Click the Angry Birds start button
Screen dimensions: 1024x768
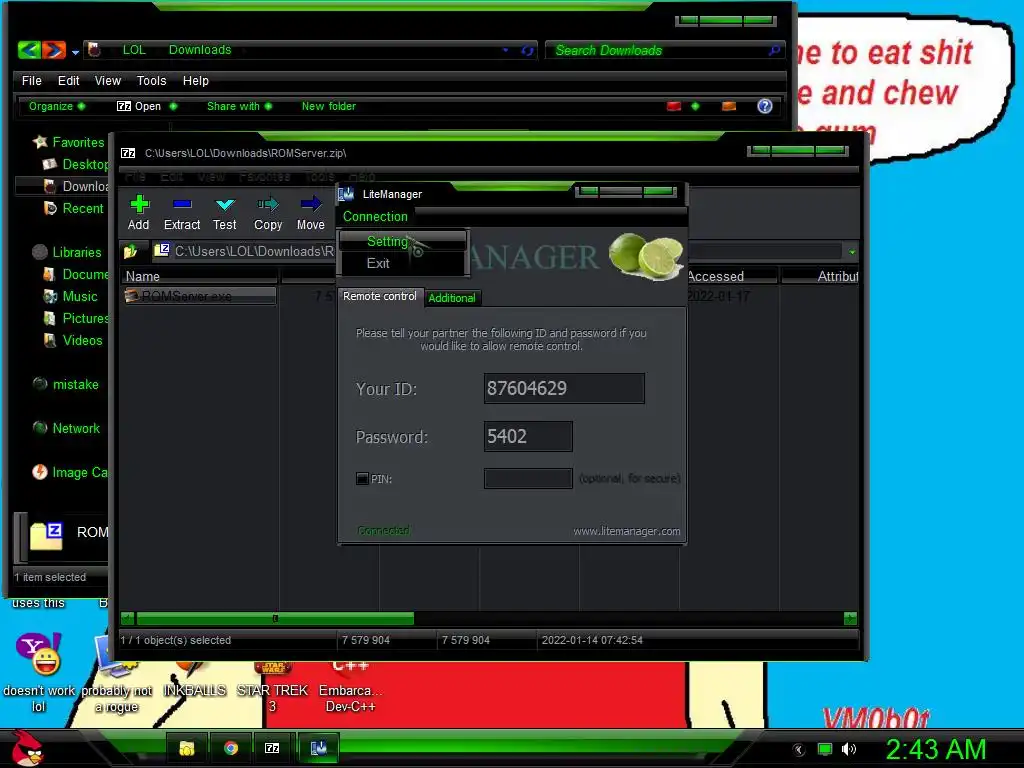[x=27, y=748]
